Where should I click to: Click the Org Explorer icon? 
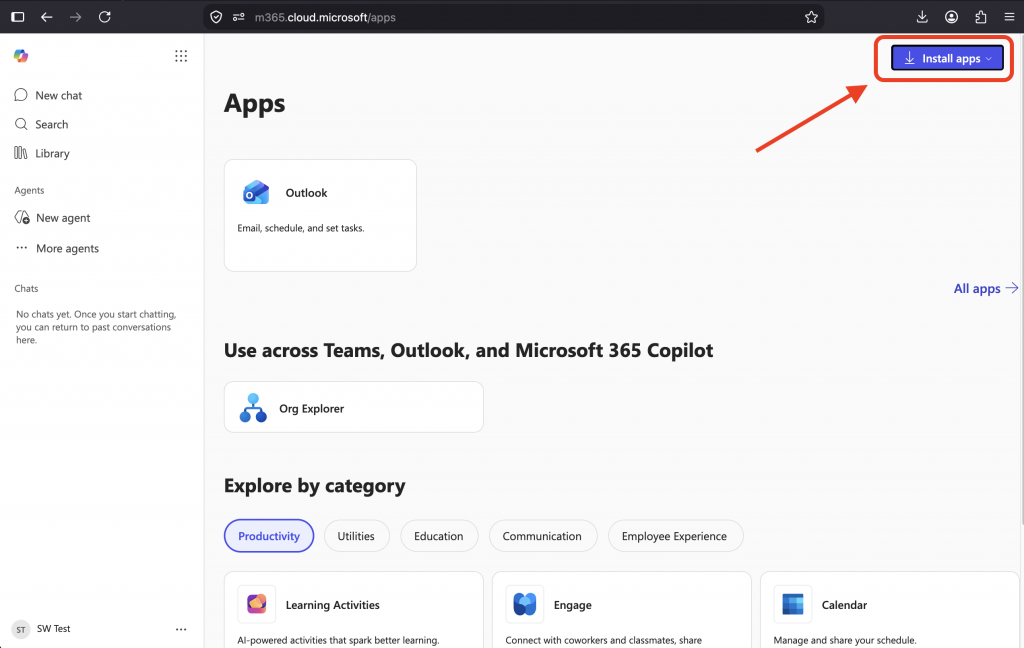pyautogui.click(x=253, y=408)
